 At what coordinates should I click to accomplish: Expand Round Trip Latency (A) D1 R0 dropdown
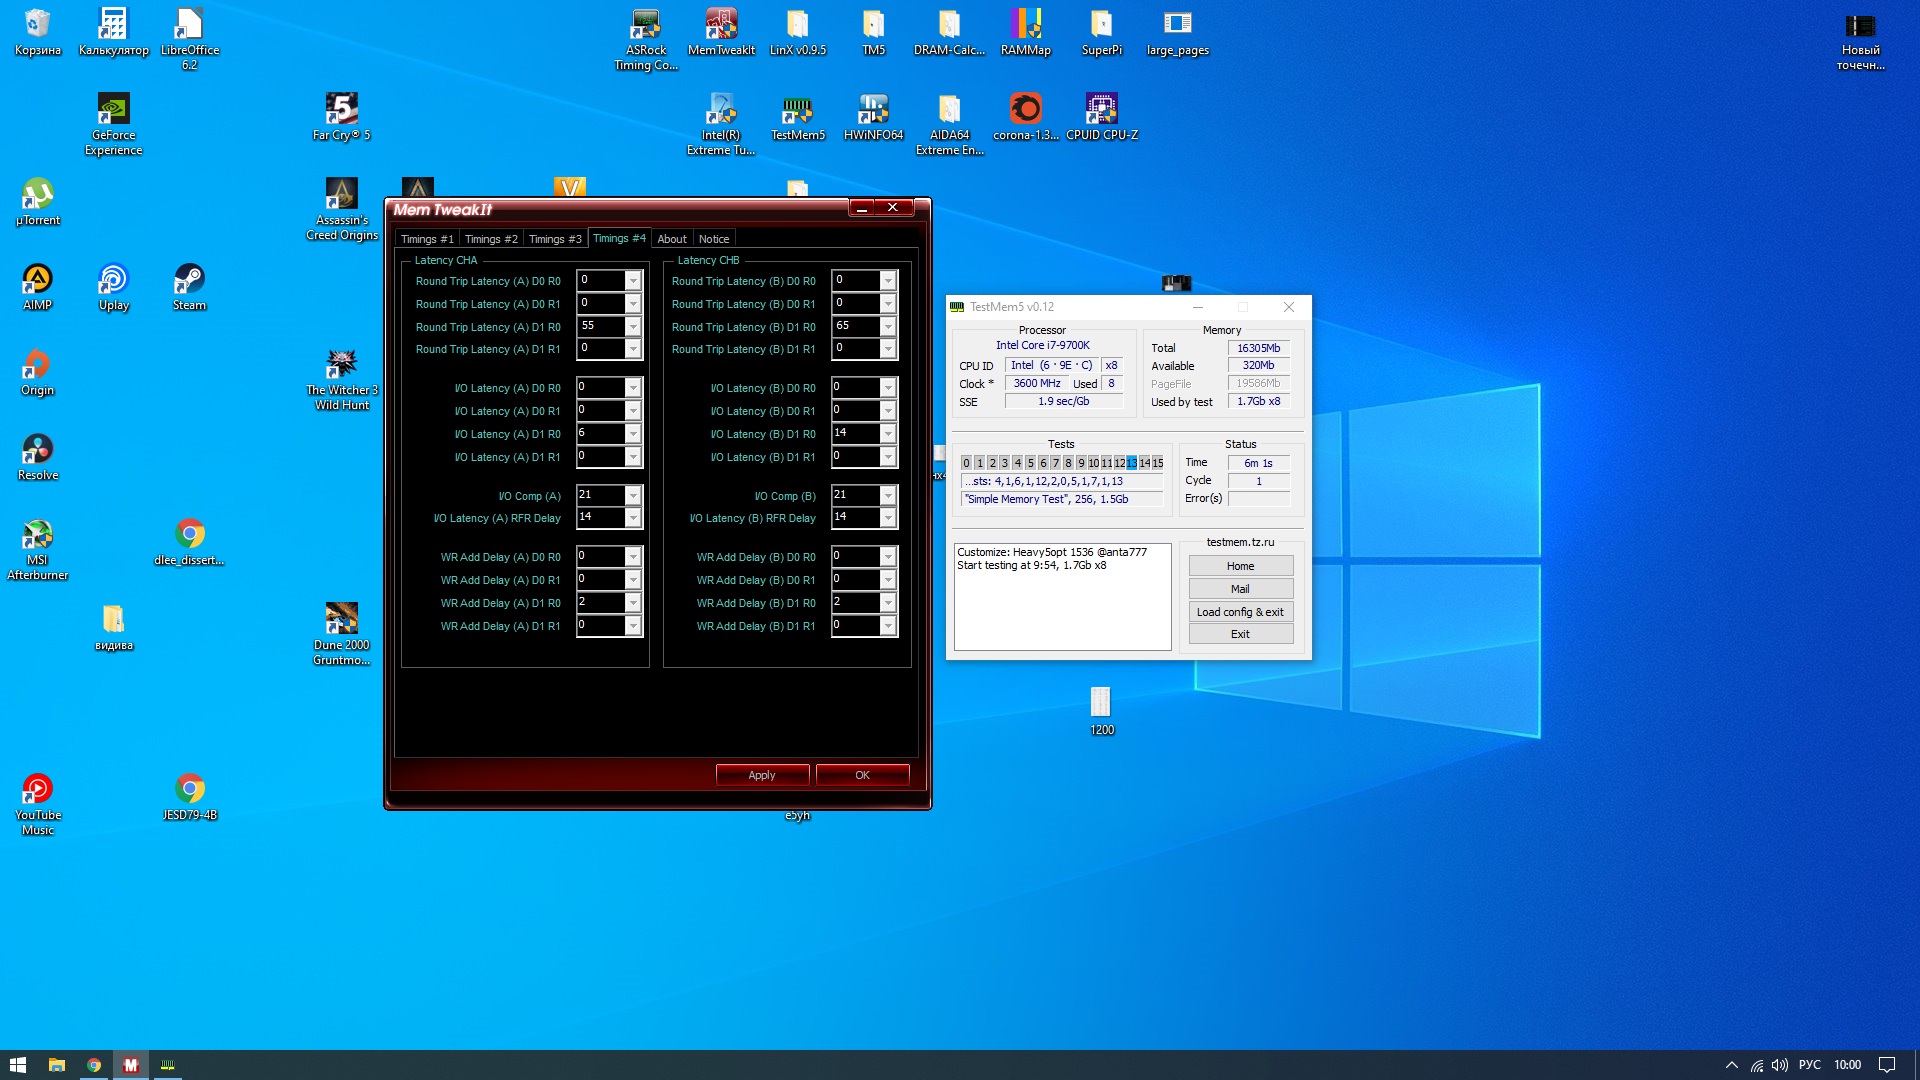pyautogui.click(x=633, y=326)
